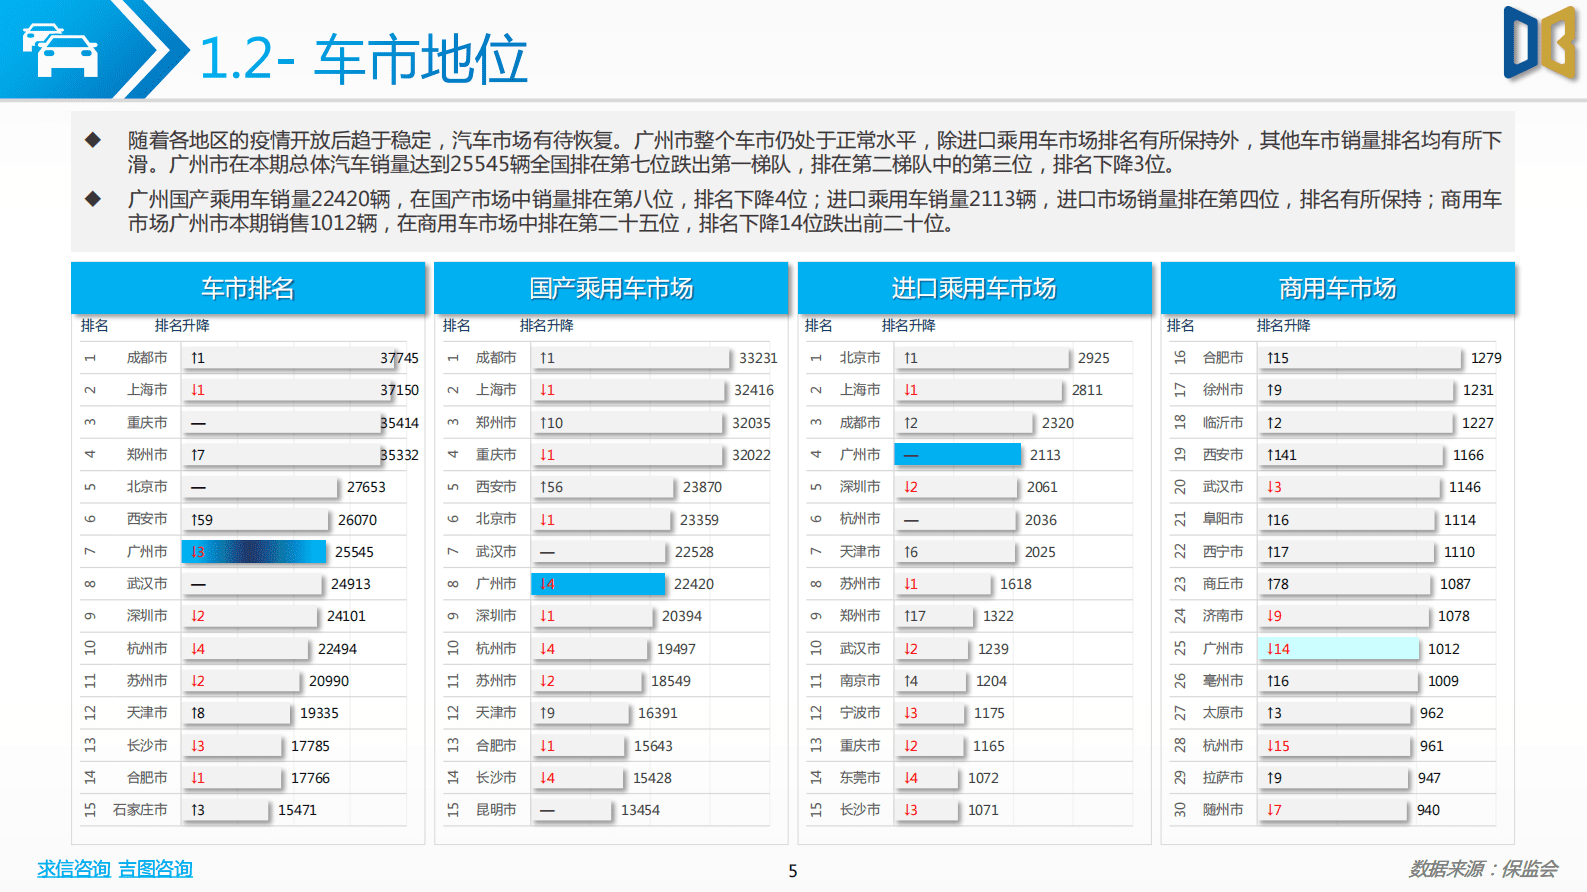Screen dimensions: 1587x892
Task: Select the 车市排名 panel header
Action: click(248, 288)
